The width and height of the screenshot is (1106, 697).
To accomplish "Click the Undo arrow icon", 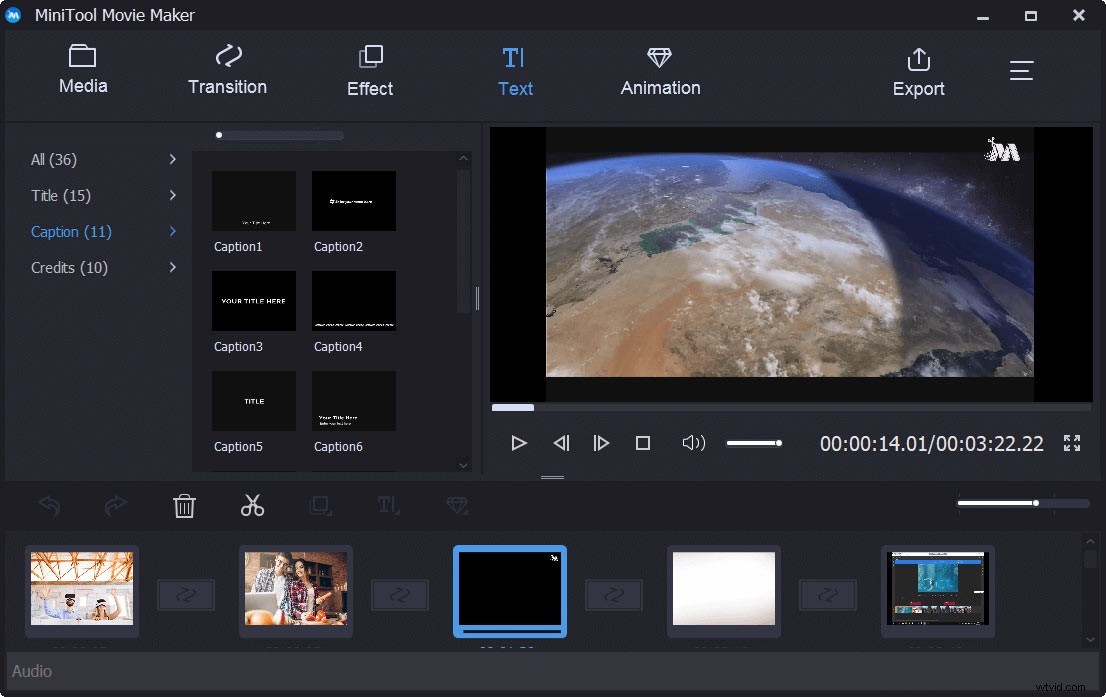I will pos(48,505).
